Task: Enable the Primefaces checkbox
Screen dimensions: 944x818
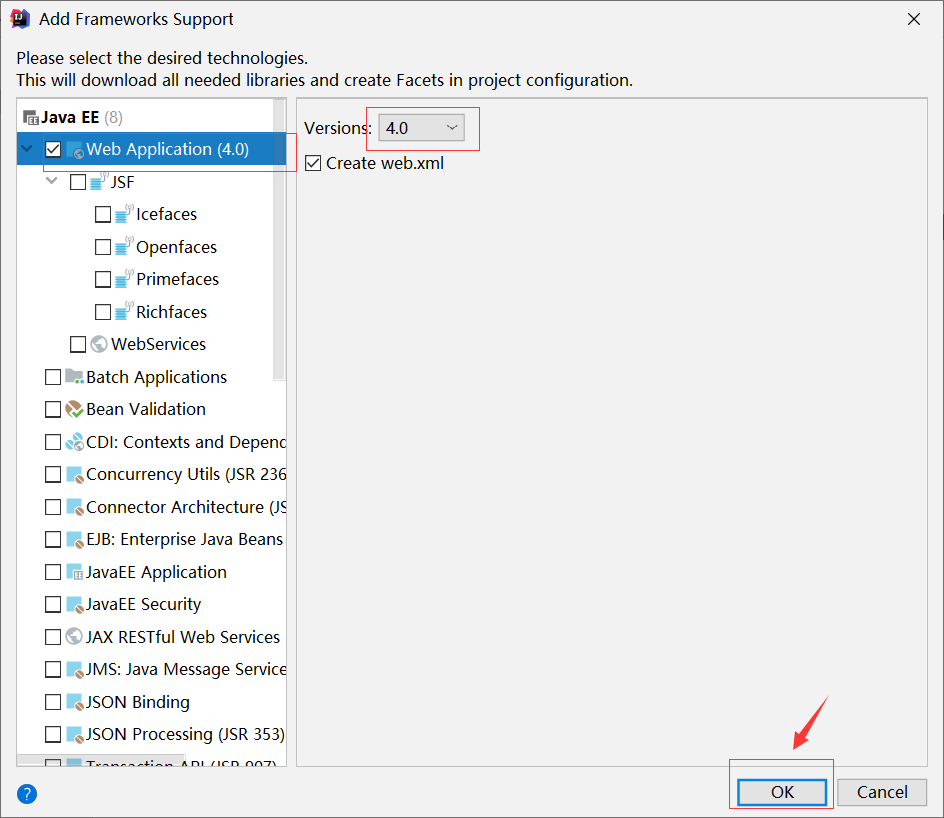Action: pos(103,279)
